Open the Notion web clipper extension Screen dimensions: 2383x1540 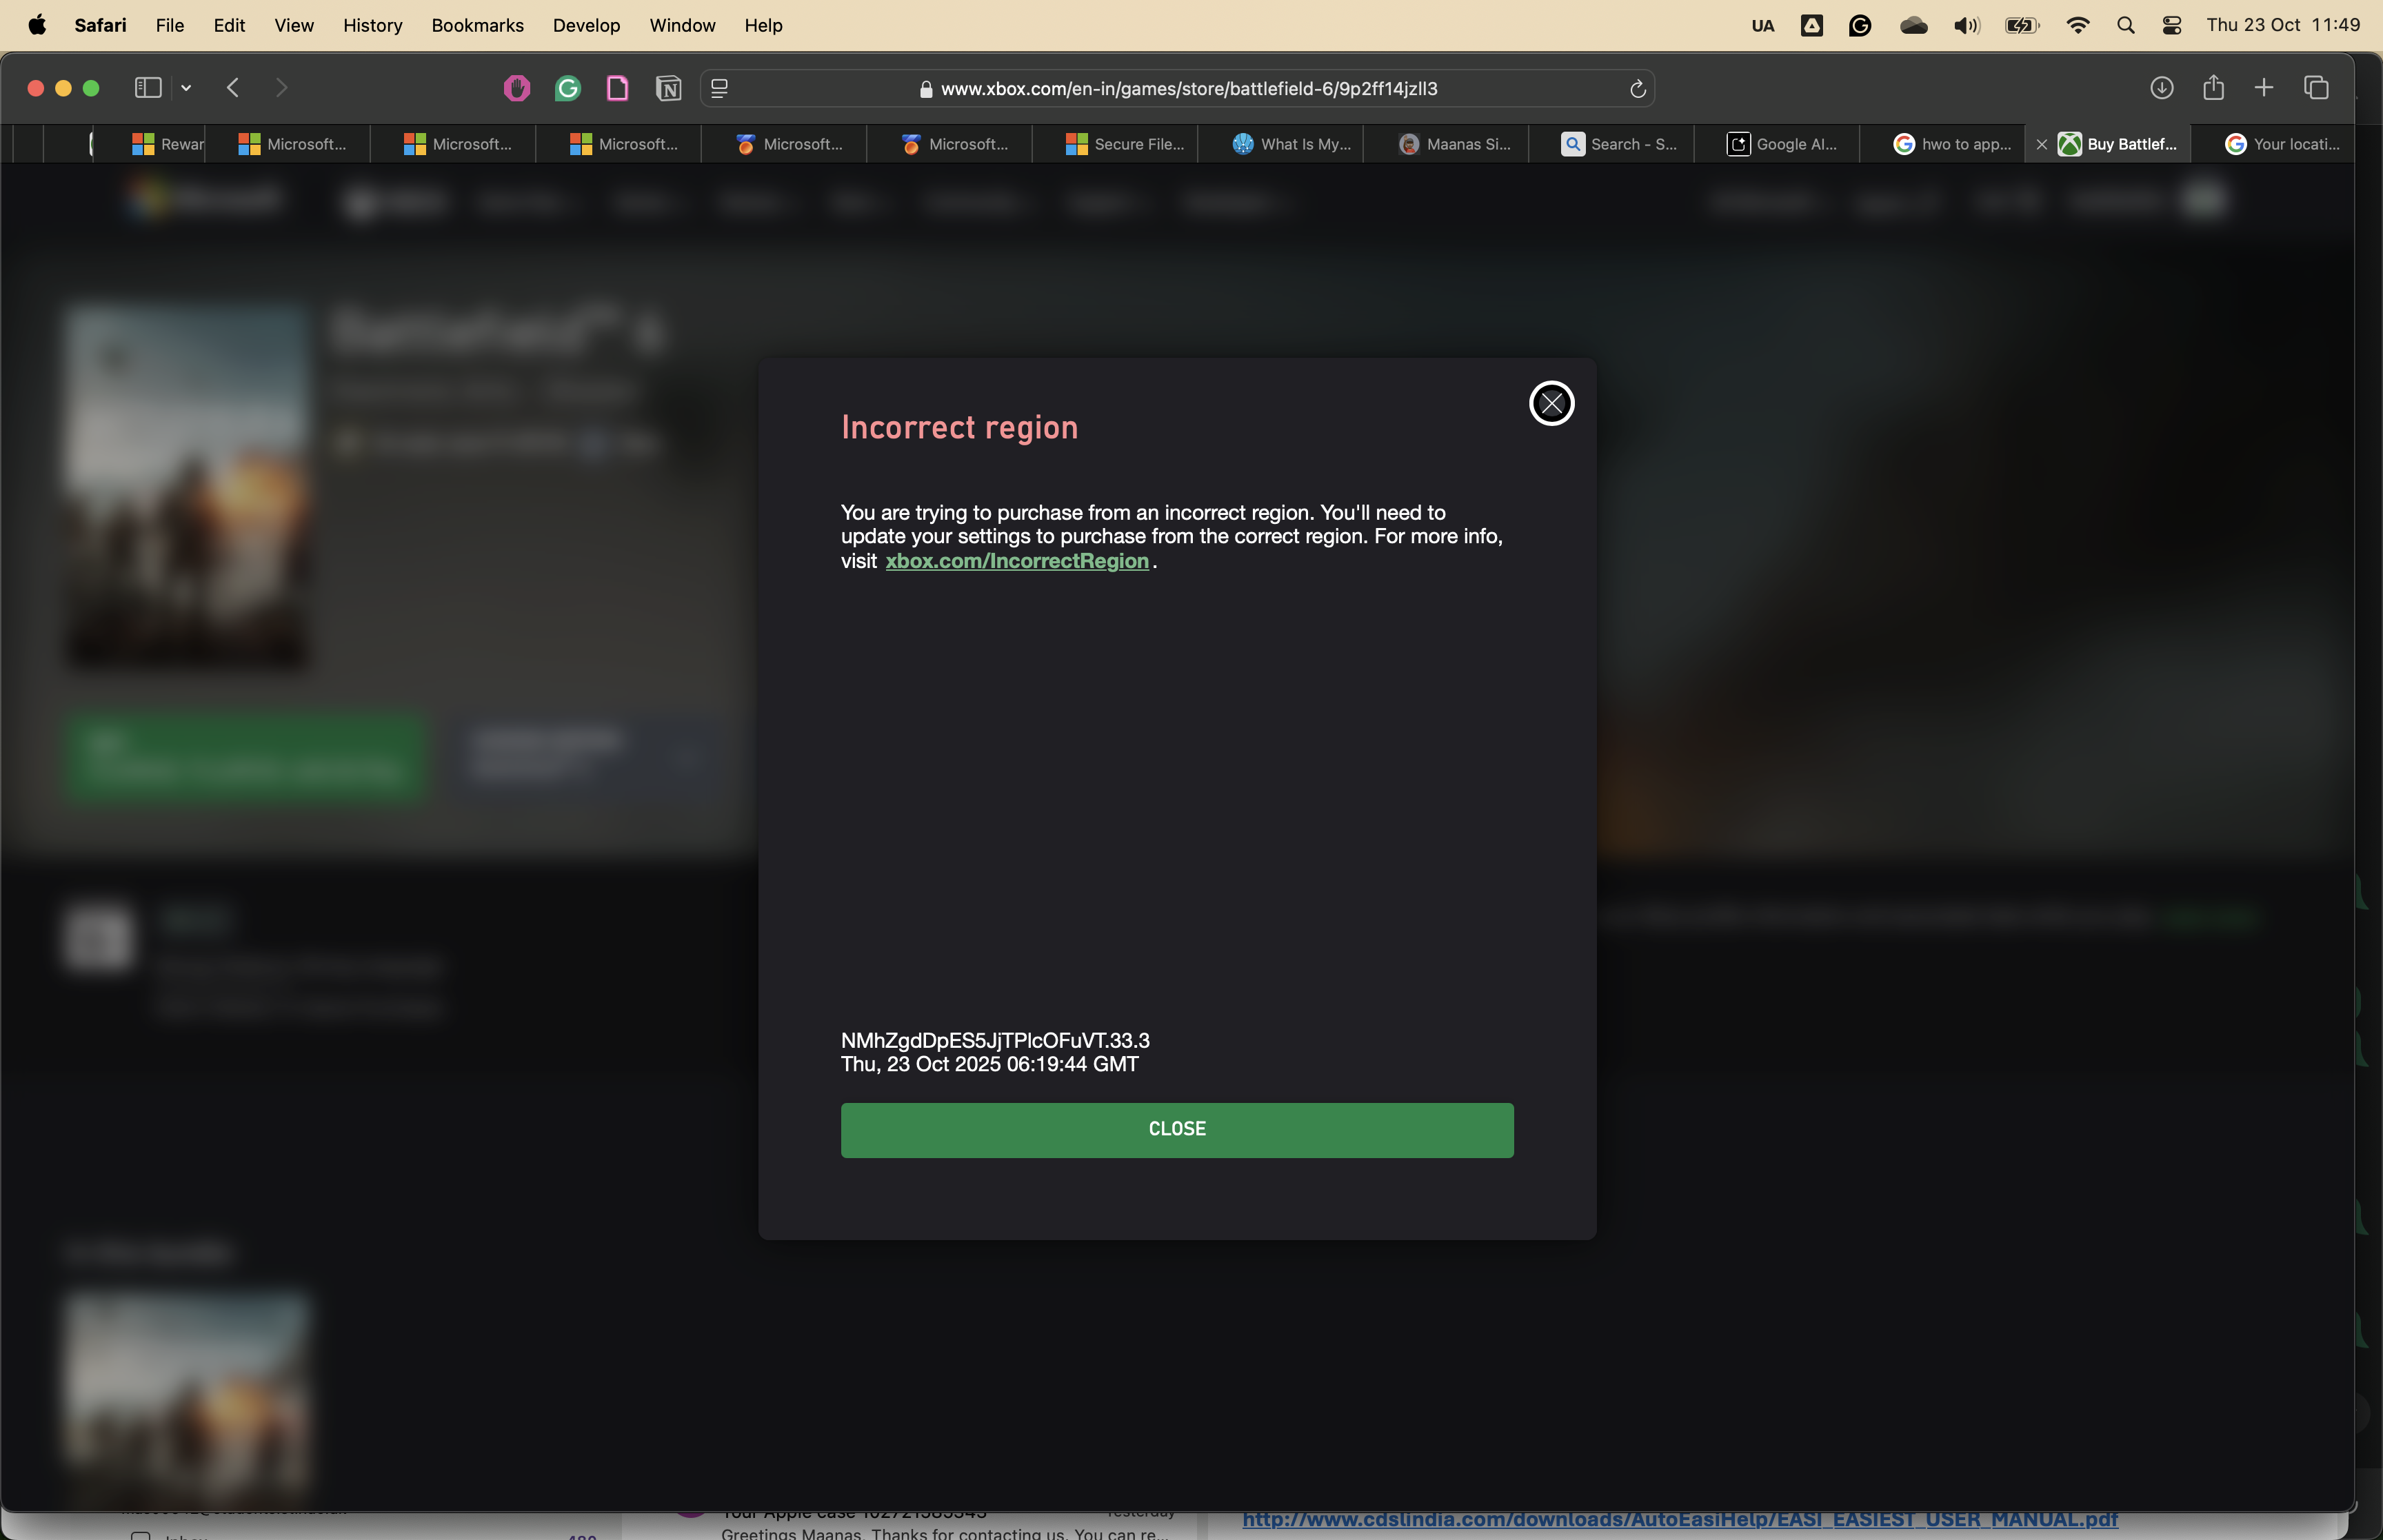tap(668, 89)
